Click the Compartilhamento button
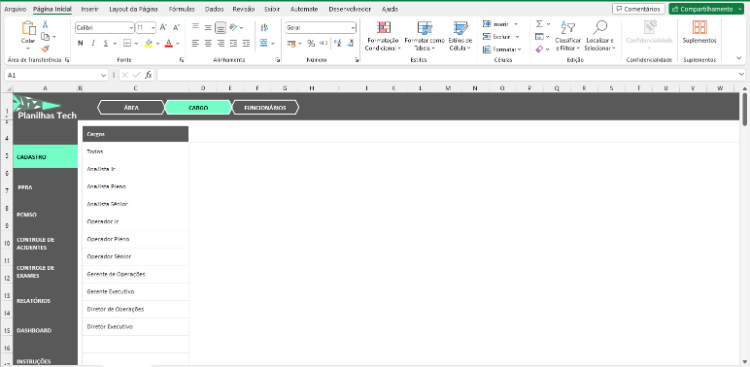The height and width of the screenshot is (367, 750). coord(706,9)
